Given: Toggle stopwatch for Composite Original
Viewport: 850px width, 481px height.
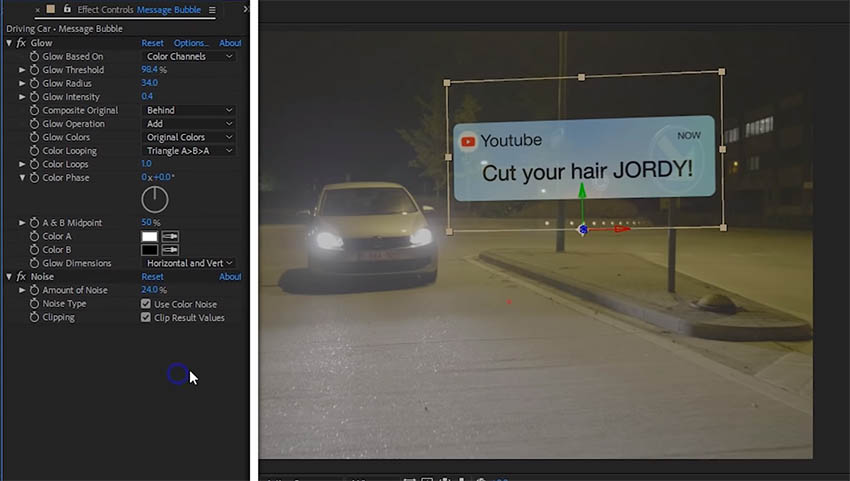Looking at the screenshot, I should [x=34, y=111].
